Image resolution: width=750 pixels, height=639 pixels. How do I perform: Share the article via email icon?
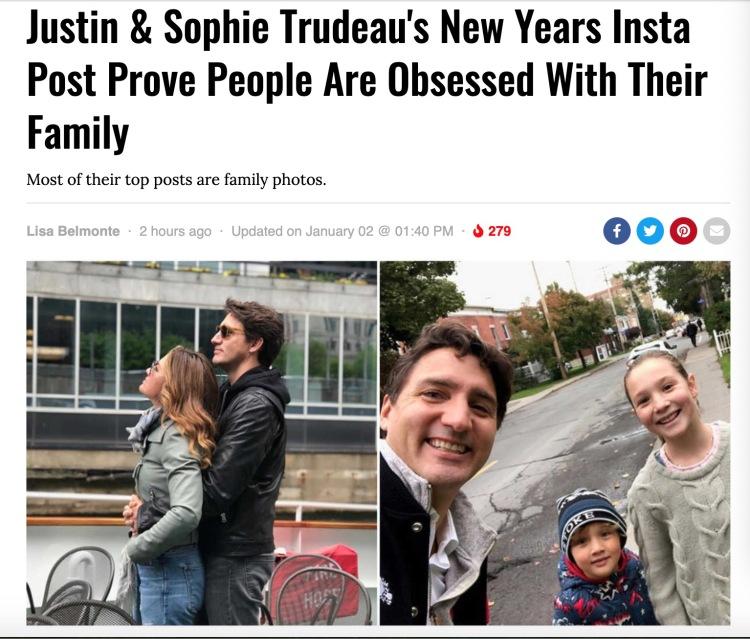[x=716, y=231]
